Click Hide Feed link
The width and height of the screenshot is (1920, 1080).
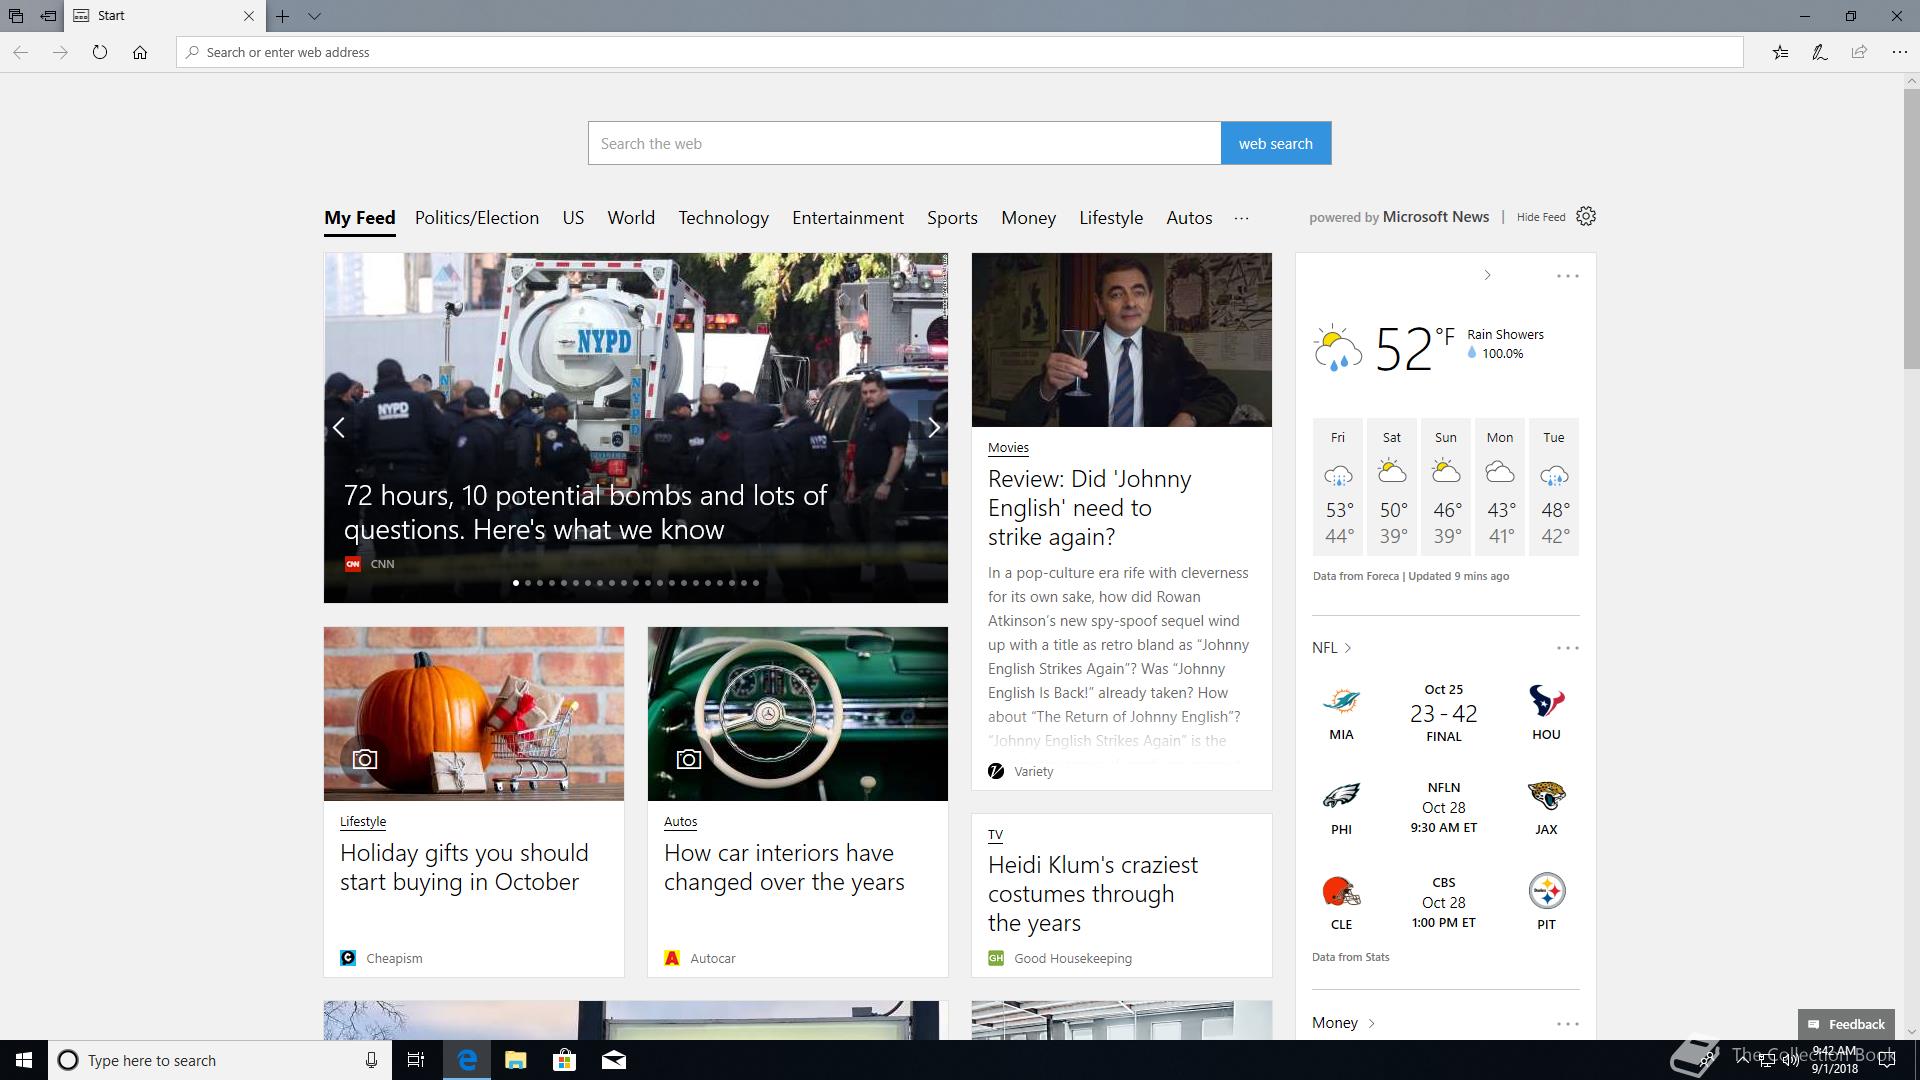[1540, 217]
